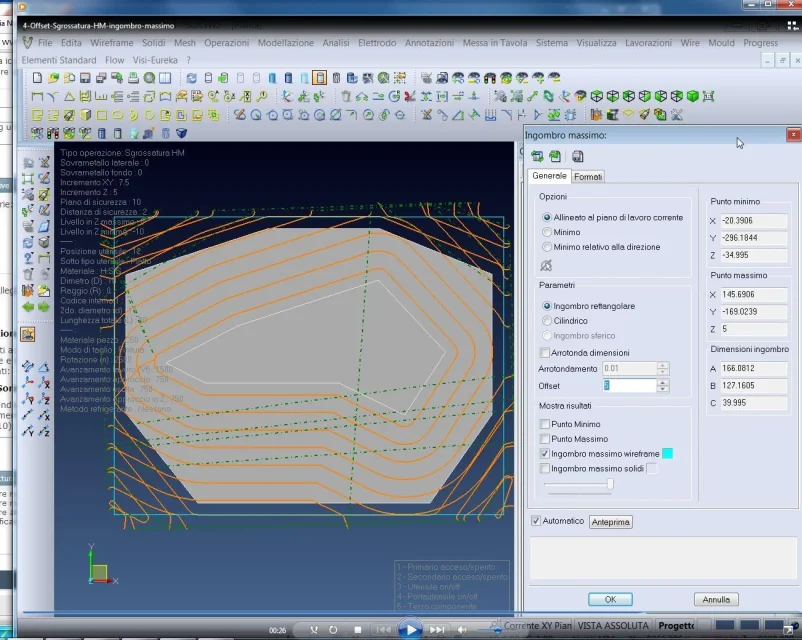Select Minimo relativo alla direzione option

pyautogui.click(x=547, y=247)
